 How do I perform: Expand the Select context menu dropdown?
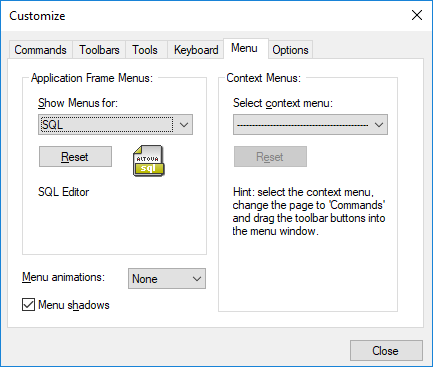coord(310,125)
